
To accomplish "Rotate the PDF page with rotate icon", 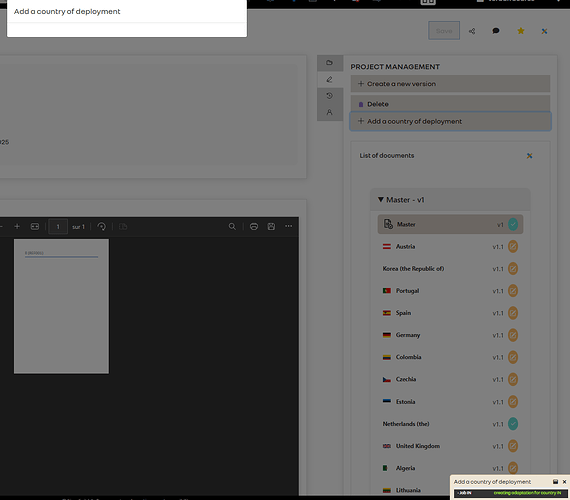I will coord(101,227).
